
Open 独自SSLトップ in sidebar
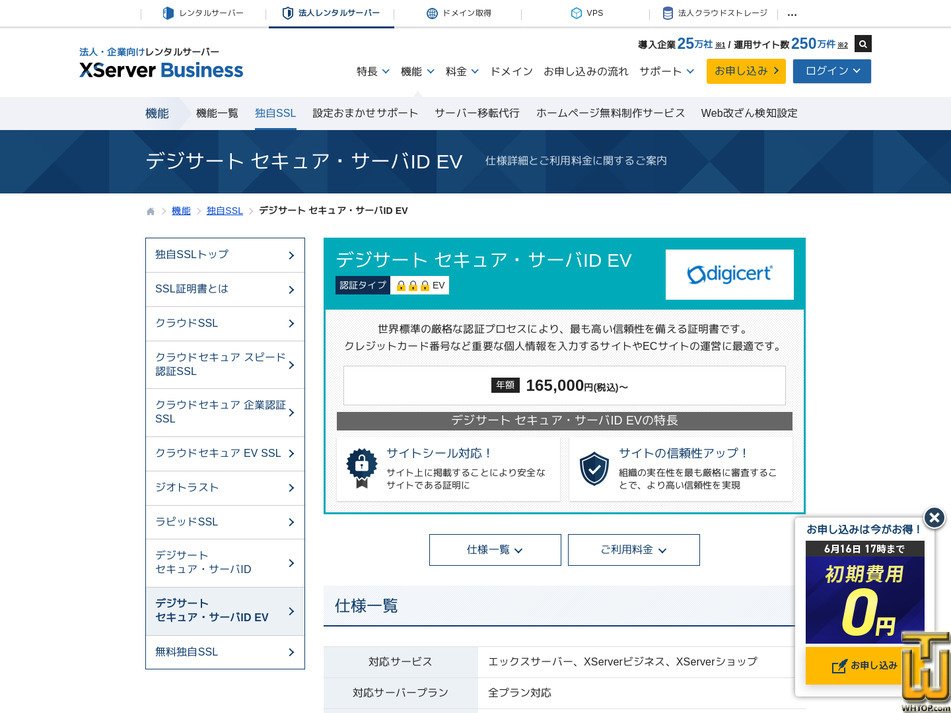click(x=225, y=255)
